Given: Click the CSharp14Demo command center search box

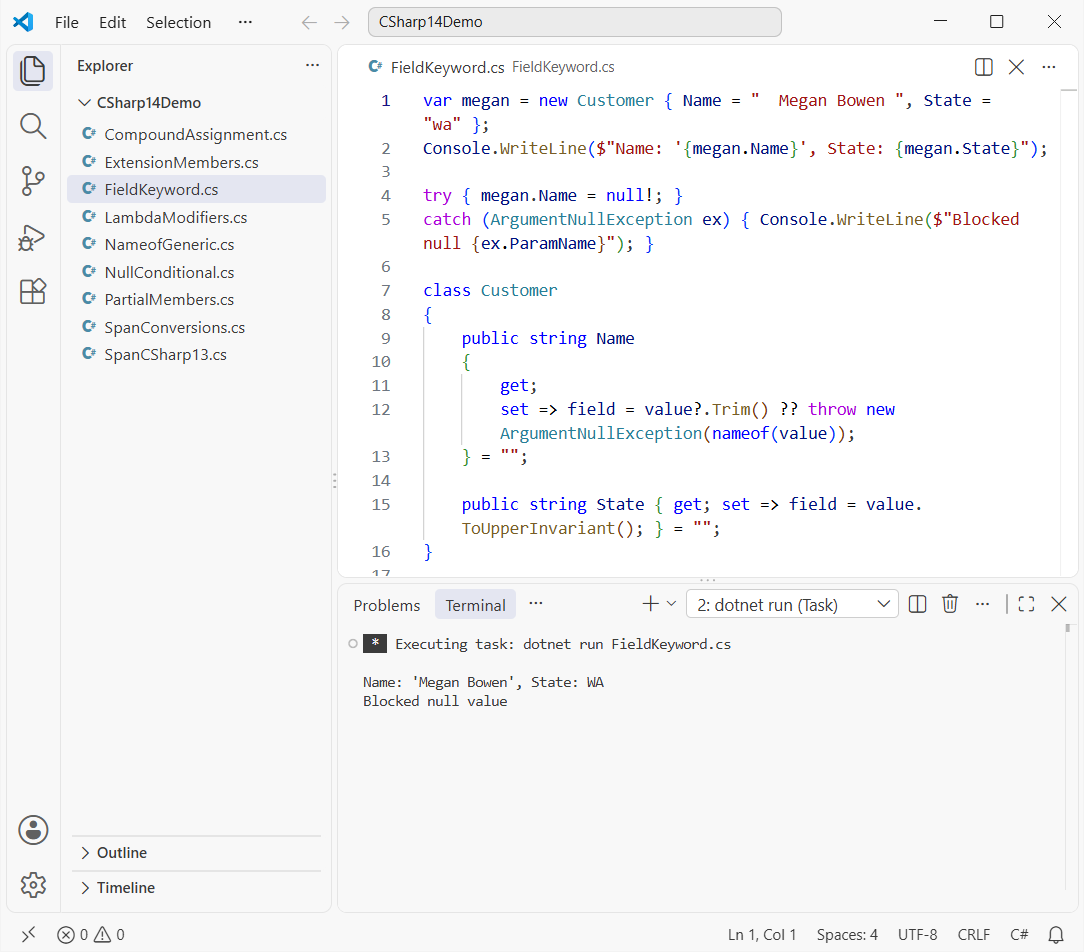Looking at the screenshot, I should pyautogui.click(x=574, y=22).
